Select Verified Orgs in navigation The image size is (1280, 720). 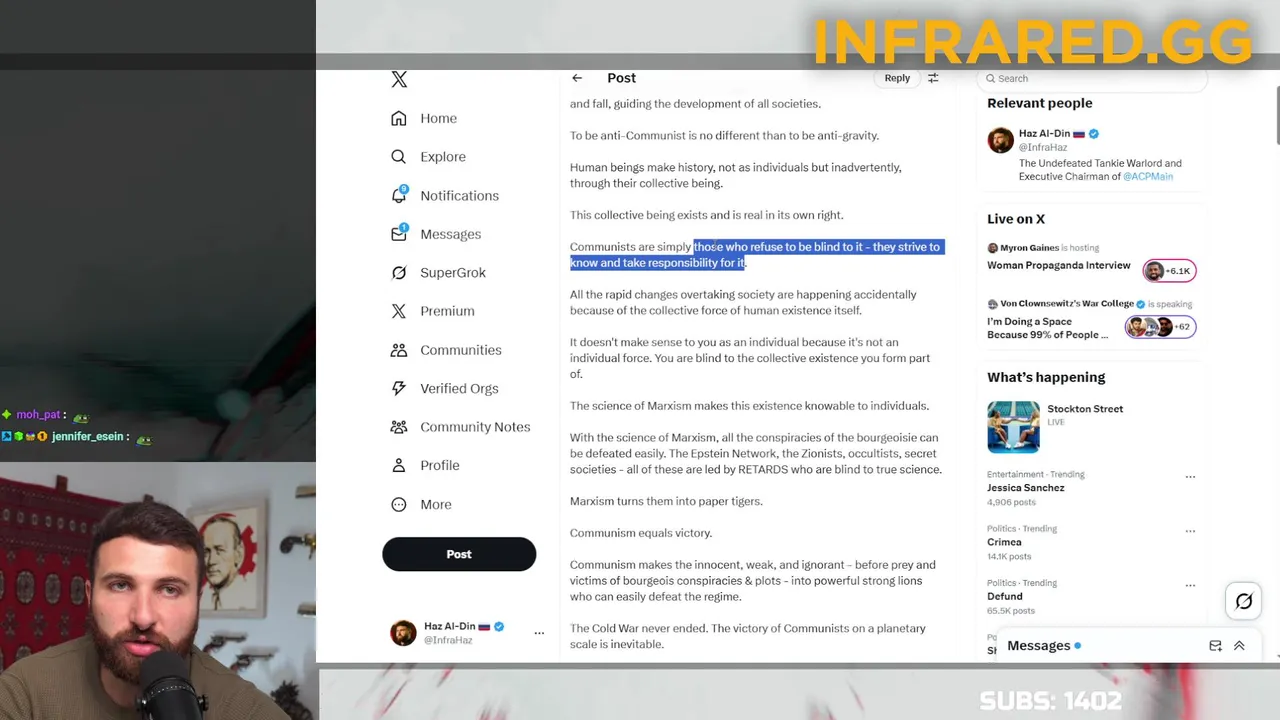tap(459, 388)
